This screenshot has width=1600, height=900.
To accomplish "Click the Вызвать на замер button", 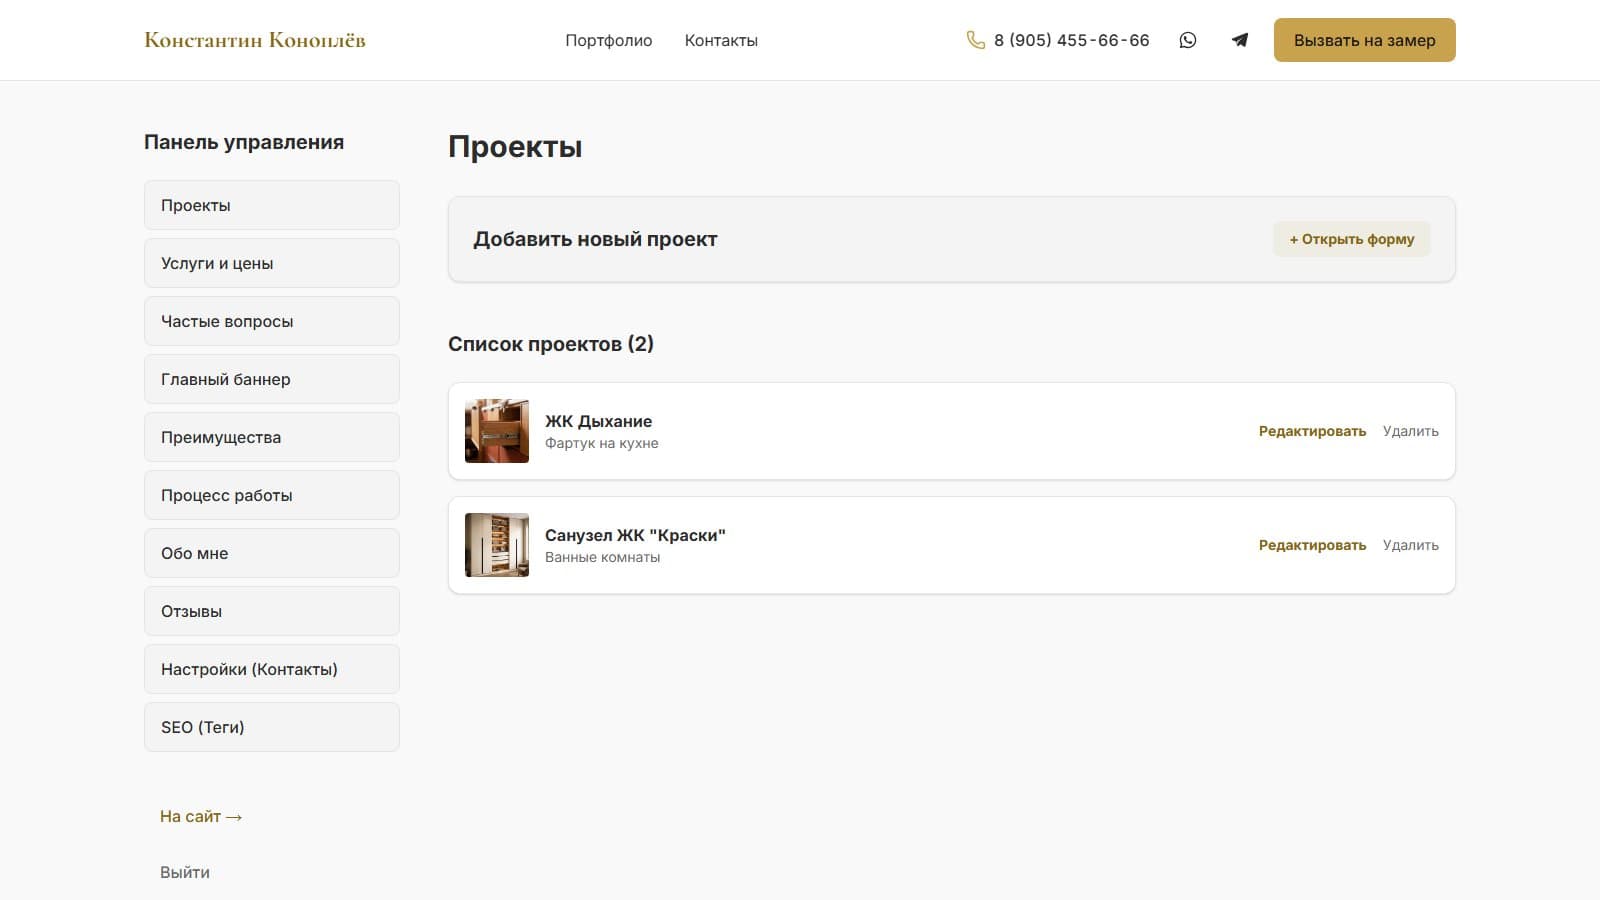I will (x=1364, y=40).
